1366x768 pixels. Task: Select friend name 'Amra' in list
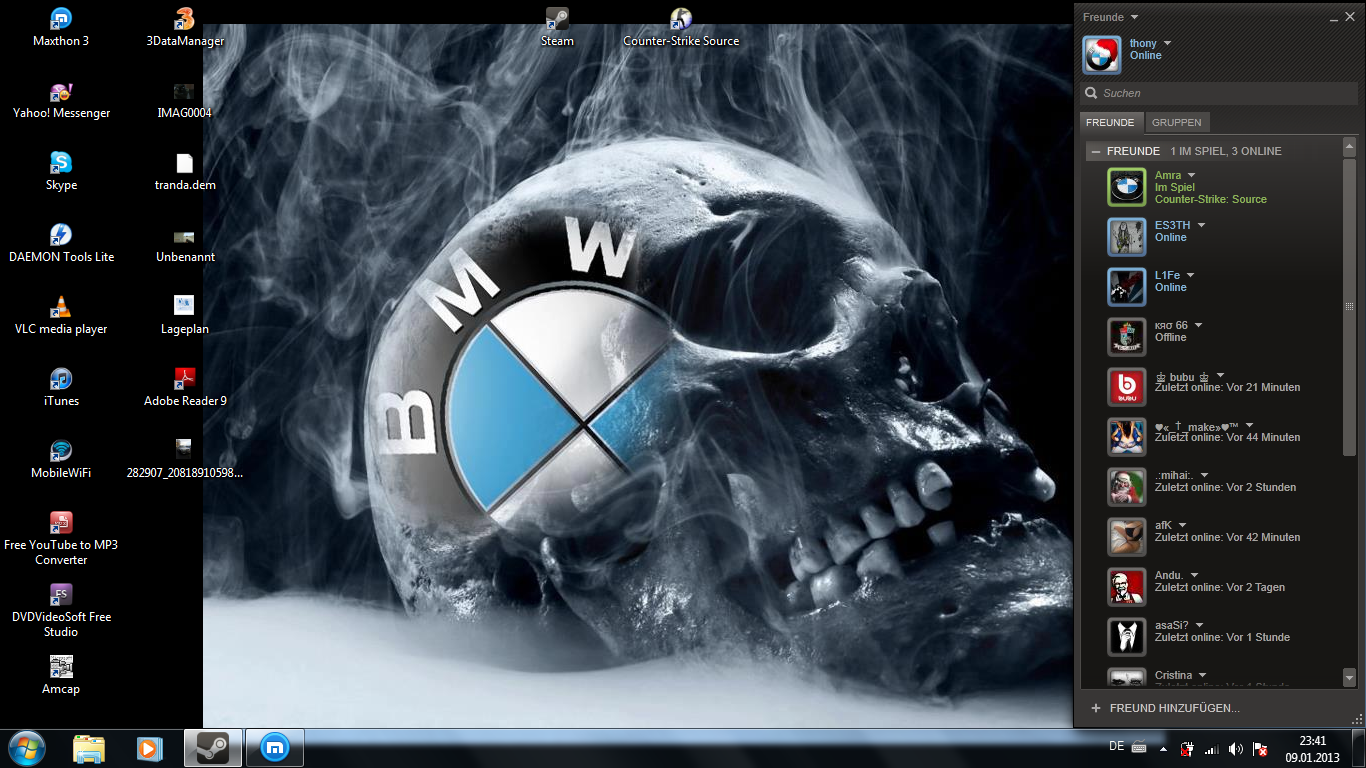[x=1168, y=176]
